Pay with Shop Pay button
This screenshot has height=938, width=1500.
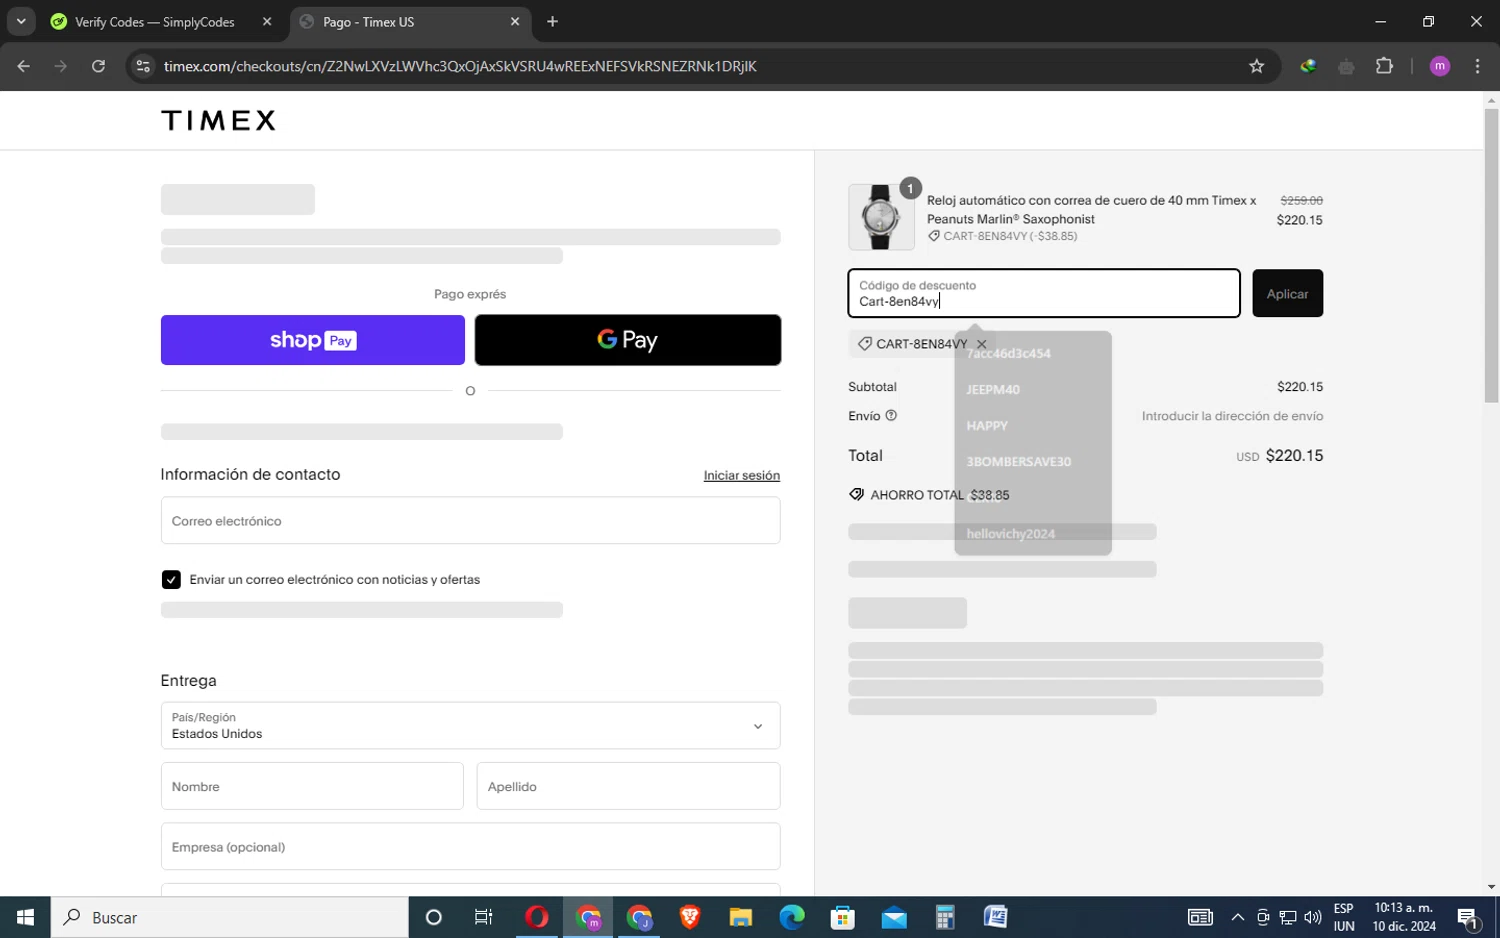[x=313, y=340]
